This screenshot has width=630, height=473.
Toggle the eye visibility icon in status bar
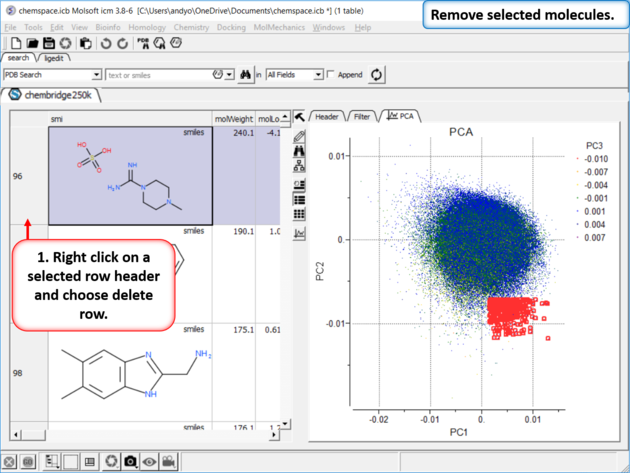pos(149,462)
